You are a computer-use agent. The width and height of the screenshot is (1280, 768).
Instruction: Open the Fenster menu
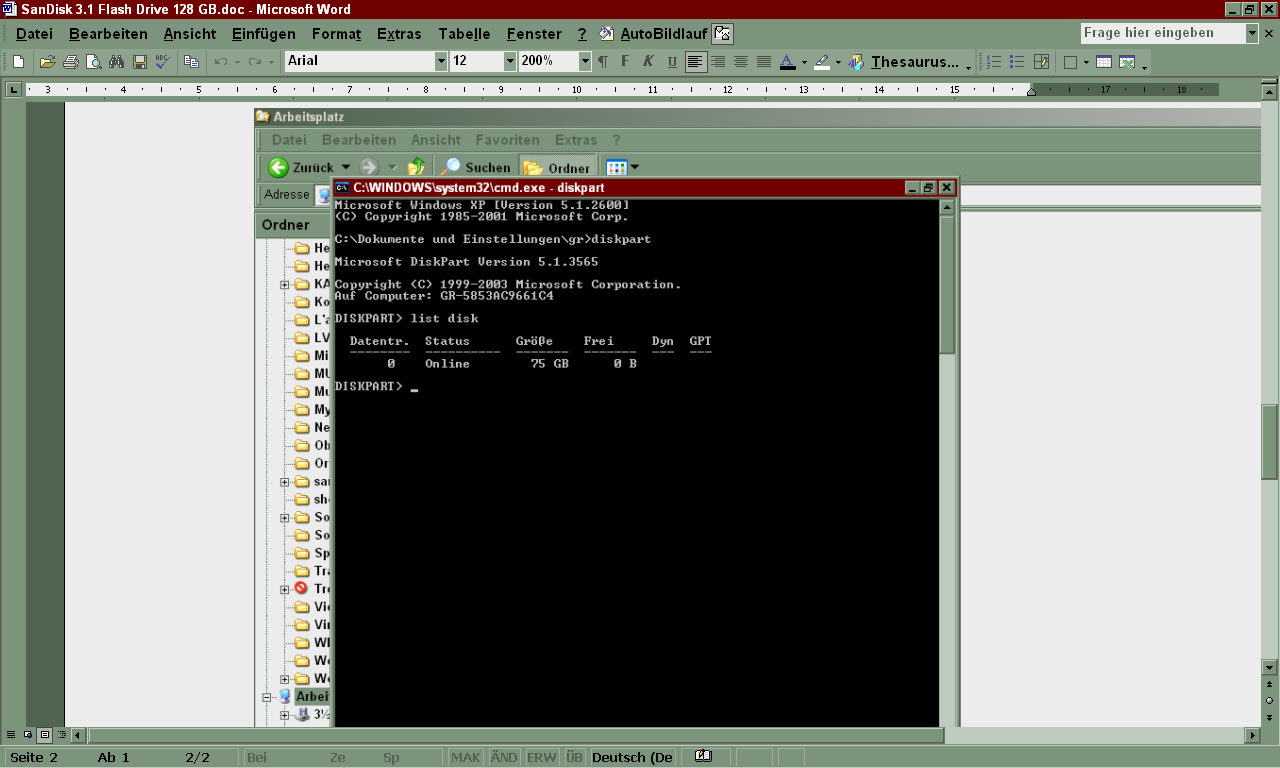534,34
